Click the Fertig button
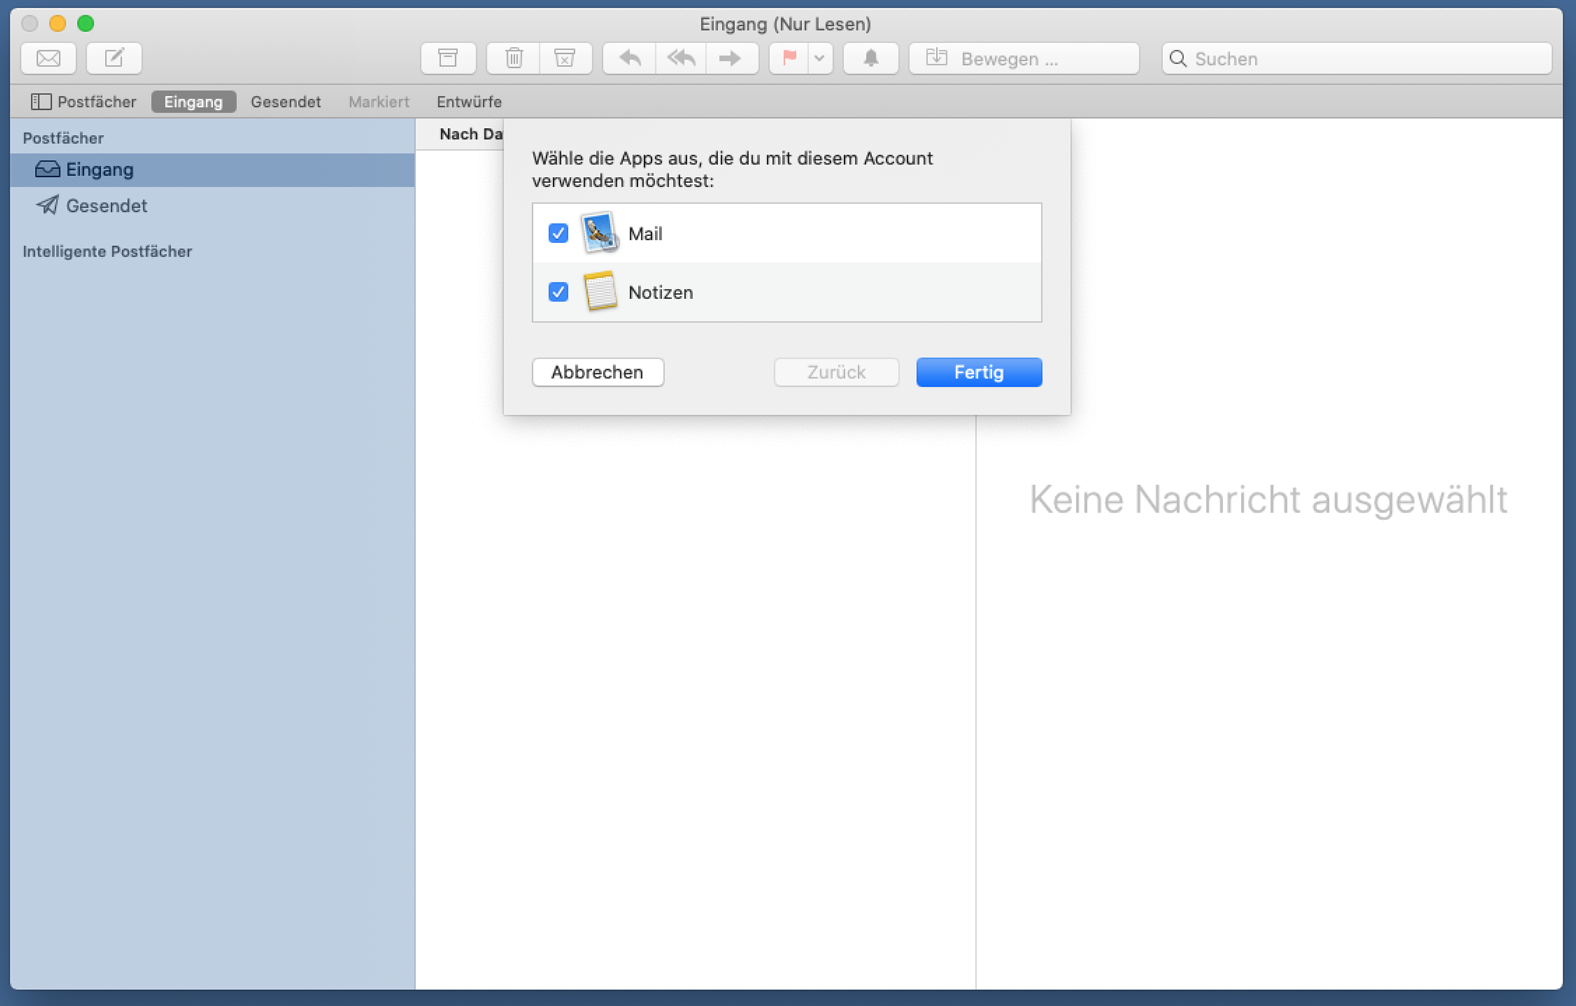The height and width of the screenshot is (1006, 1576). [x=978, y=372]
